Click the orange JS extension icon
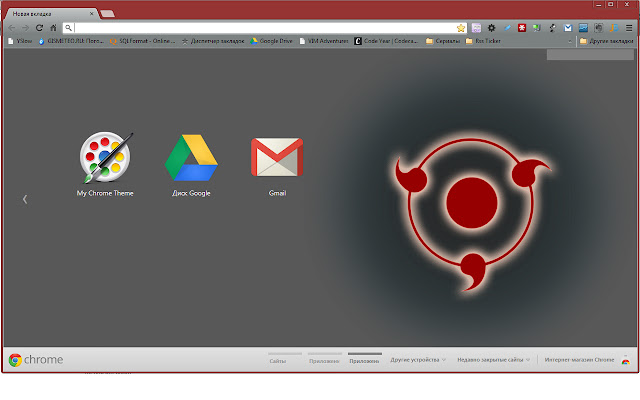The height and width of the screenshot is (400, 640). pos(613,28)
